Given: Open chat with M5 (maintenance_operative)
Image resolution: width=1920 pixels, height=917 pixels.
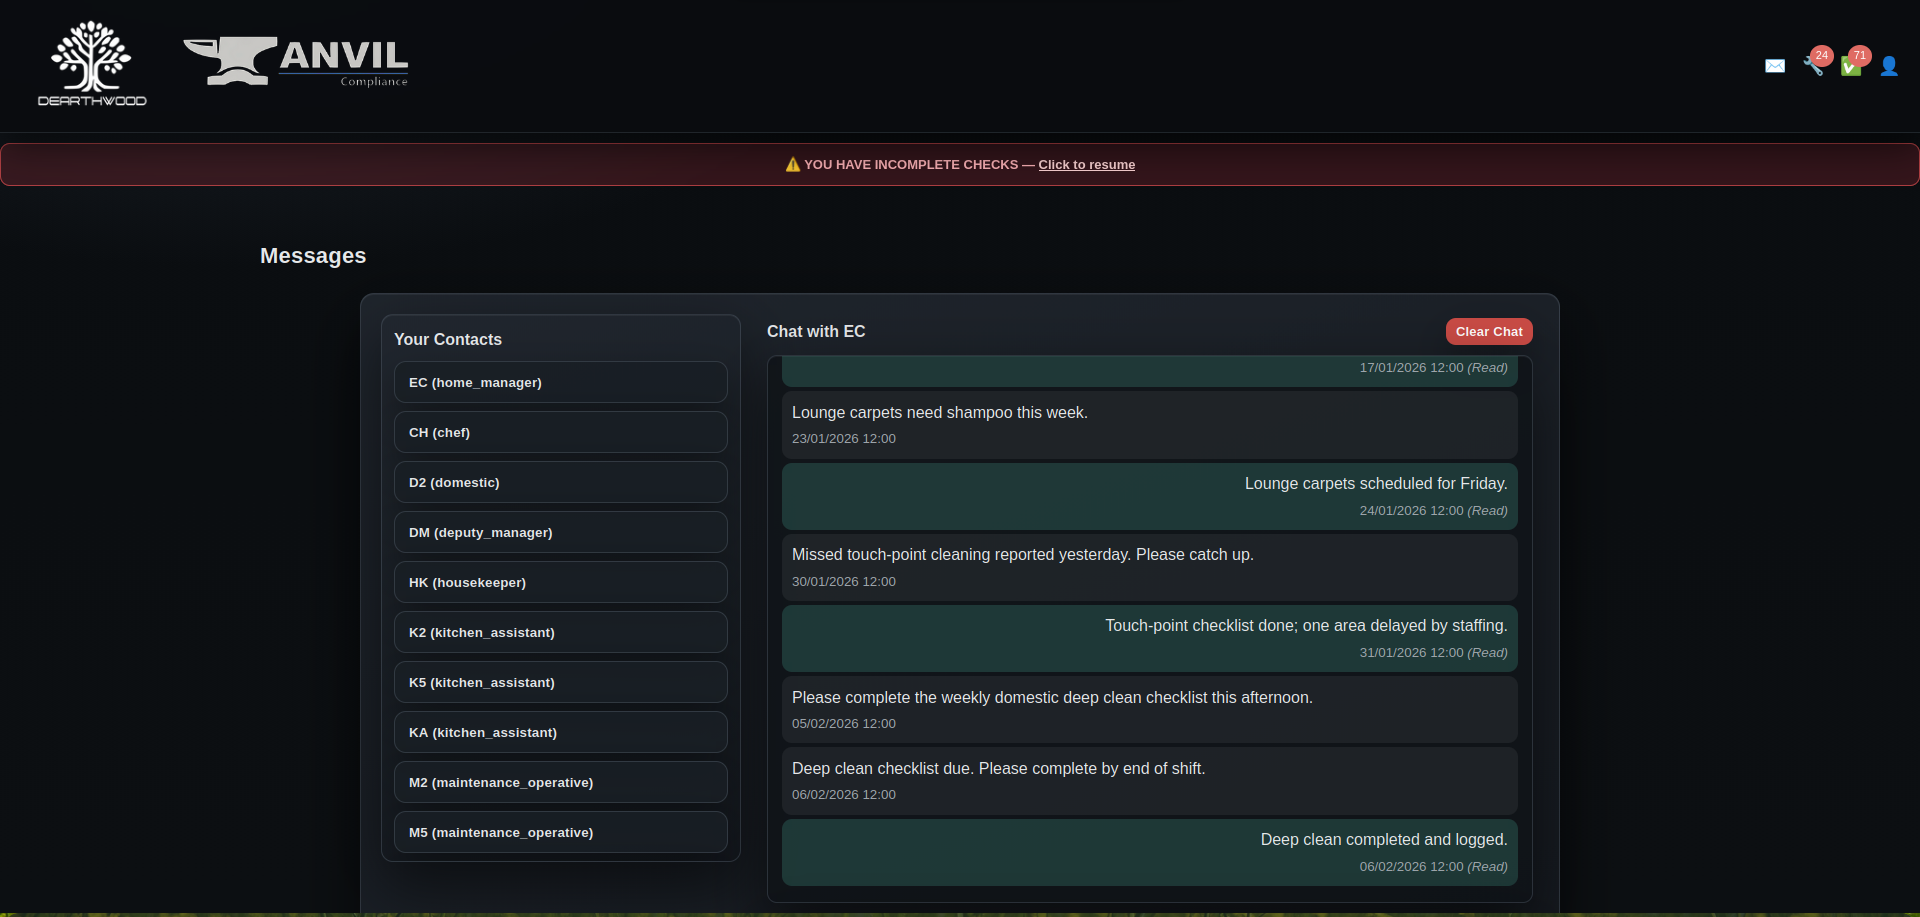Looking at the screenshot, I should [560, 832].
